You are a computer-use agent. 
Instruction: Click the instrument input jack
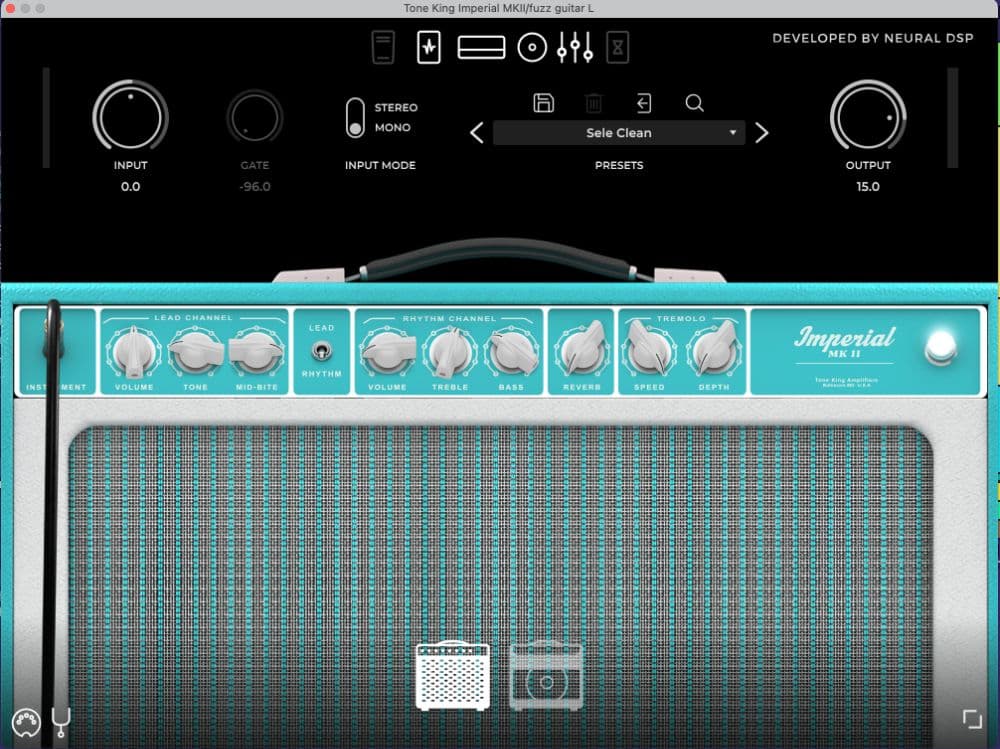54,337
